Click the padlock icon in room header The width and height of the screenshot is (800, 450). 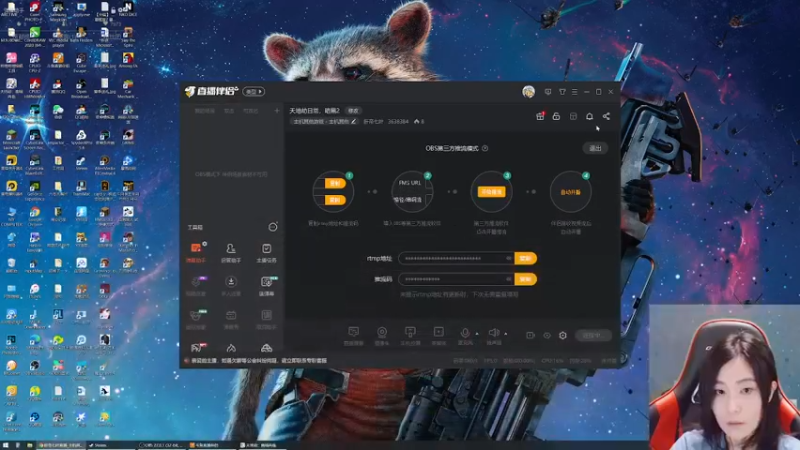556,116
